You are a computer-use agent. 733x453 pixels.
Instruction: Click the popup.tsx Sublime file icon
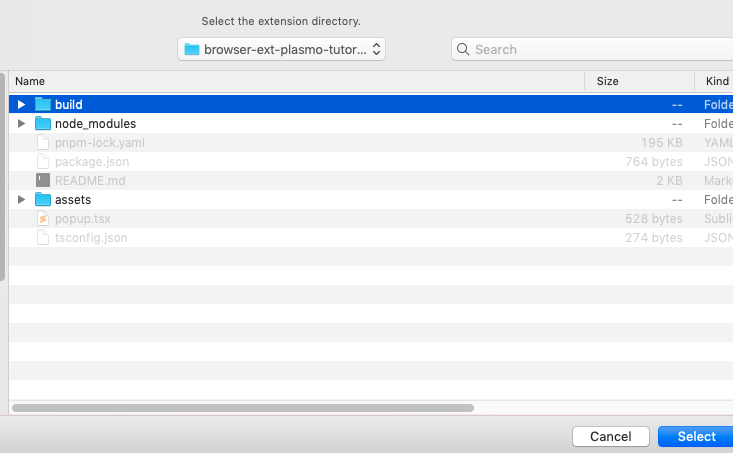pos(43,219)
